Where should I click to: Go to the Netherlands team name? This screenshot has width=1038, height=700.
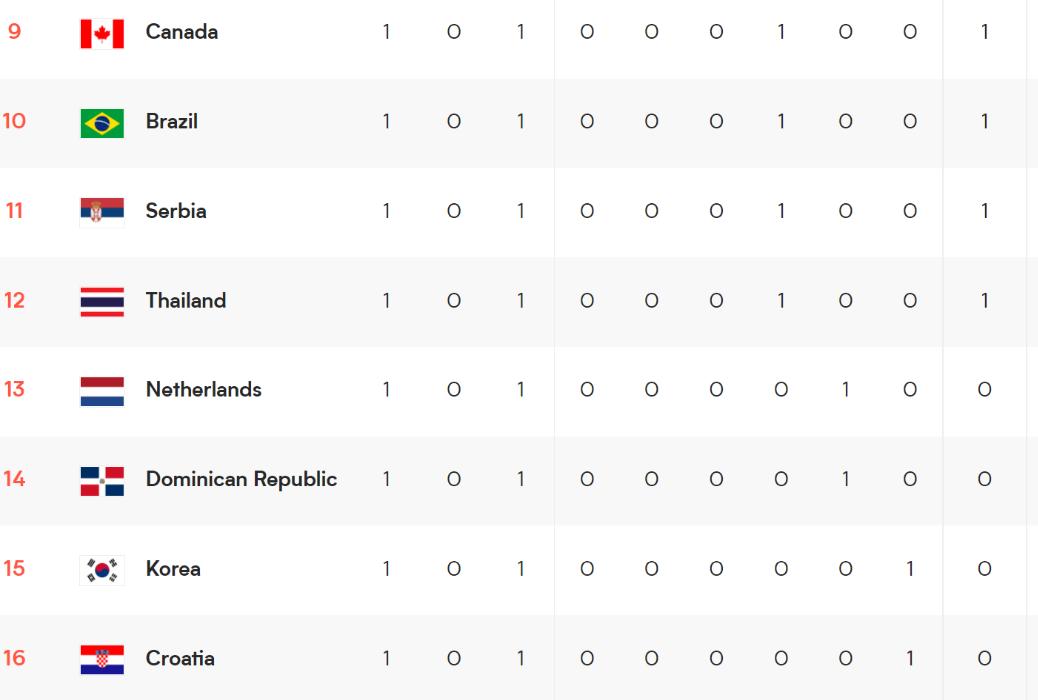(x=204, y=390)
